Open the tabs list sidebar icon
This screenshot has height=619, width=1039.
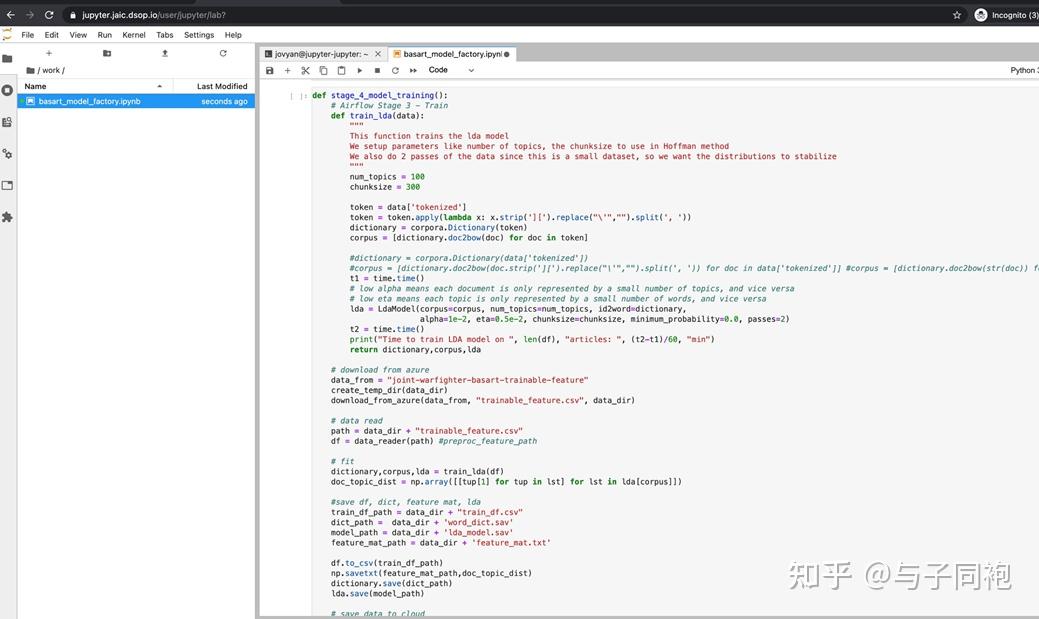[x=7, y=186]
